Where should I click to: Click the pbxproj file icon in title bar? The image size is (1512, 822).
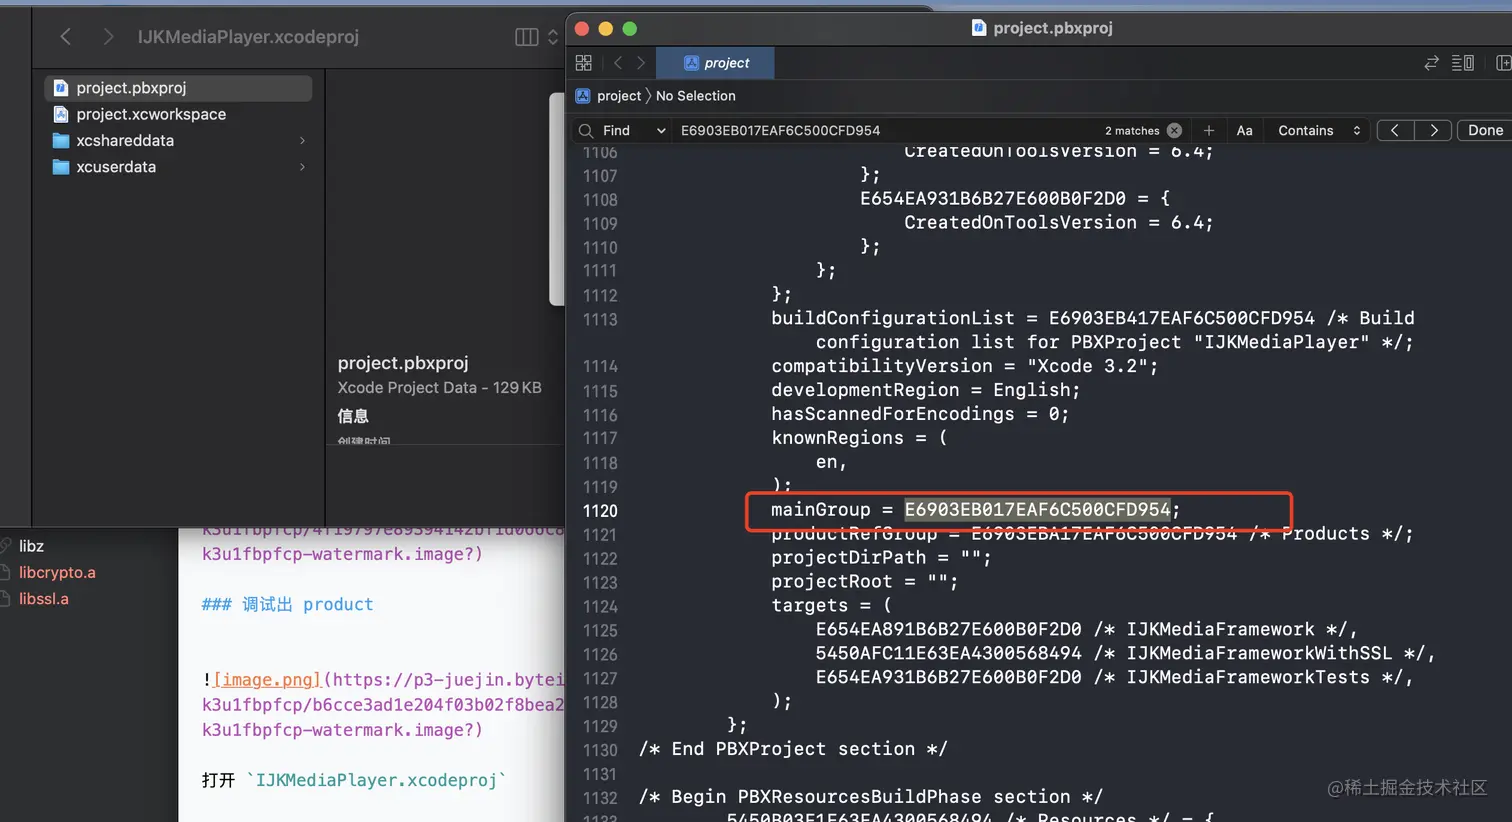click(x=979, y=28)
